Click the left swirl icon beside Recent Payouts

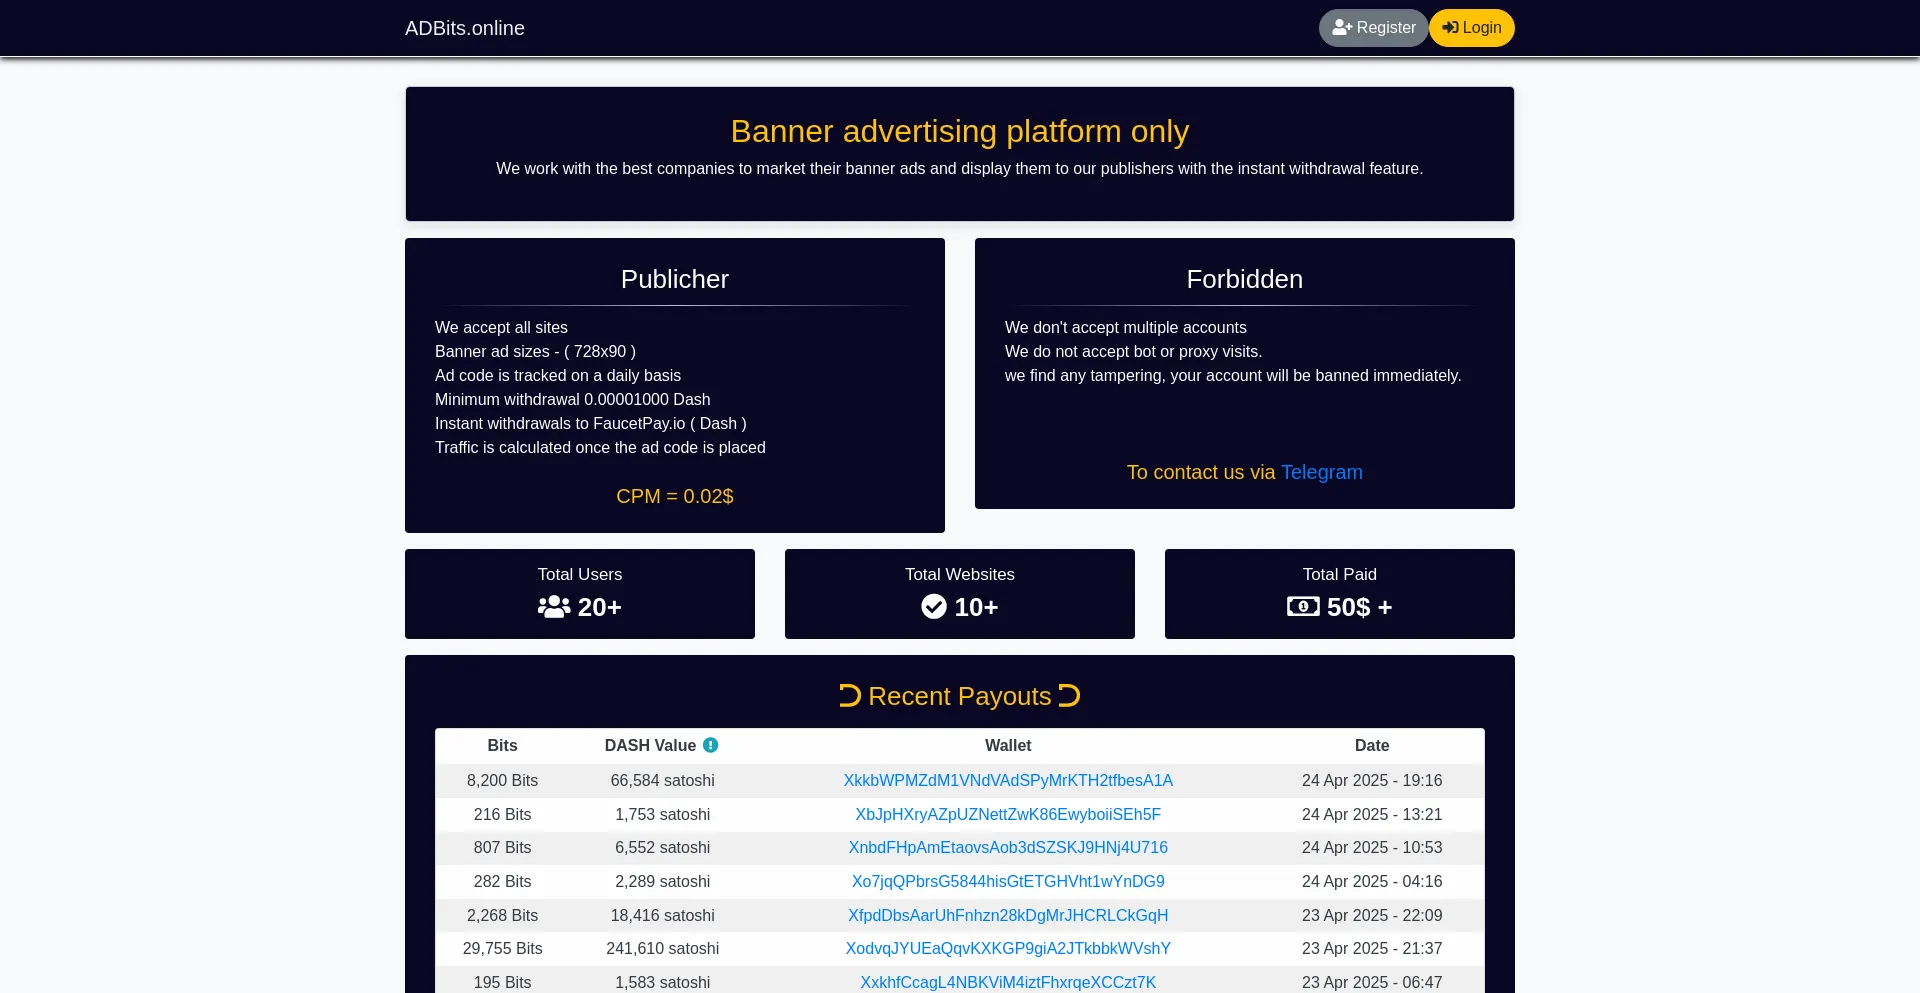click(x=848, y=695)
